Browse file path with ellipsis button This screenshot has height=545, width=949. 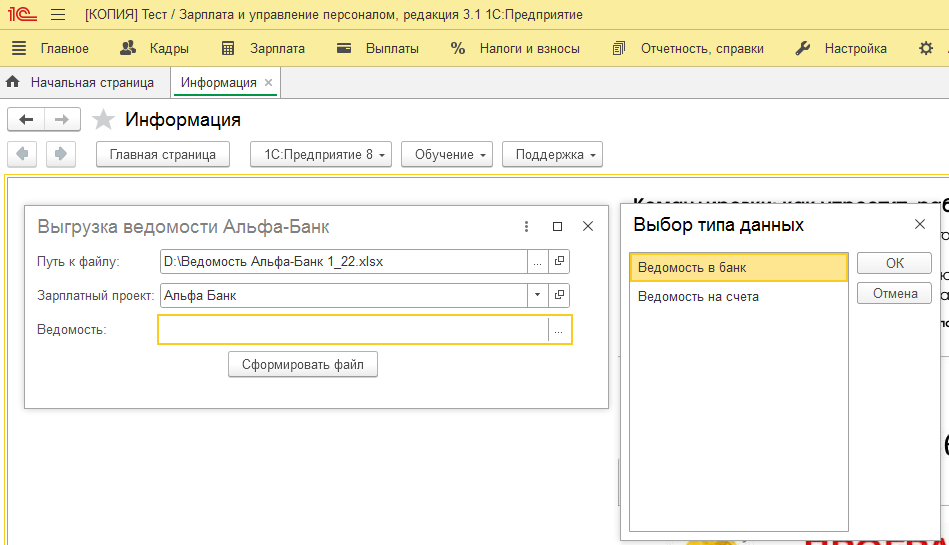537,262
